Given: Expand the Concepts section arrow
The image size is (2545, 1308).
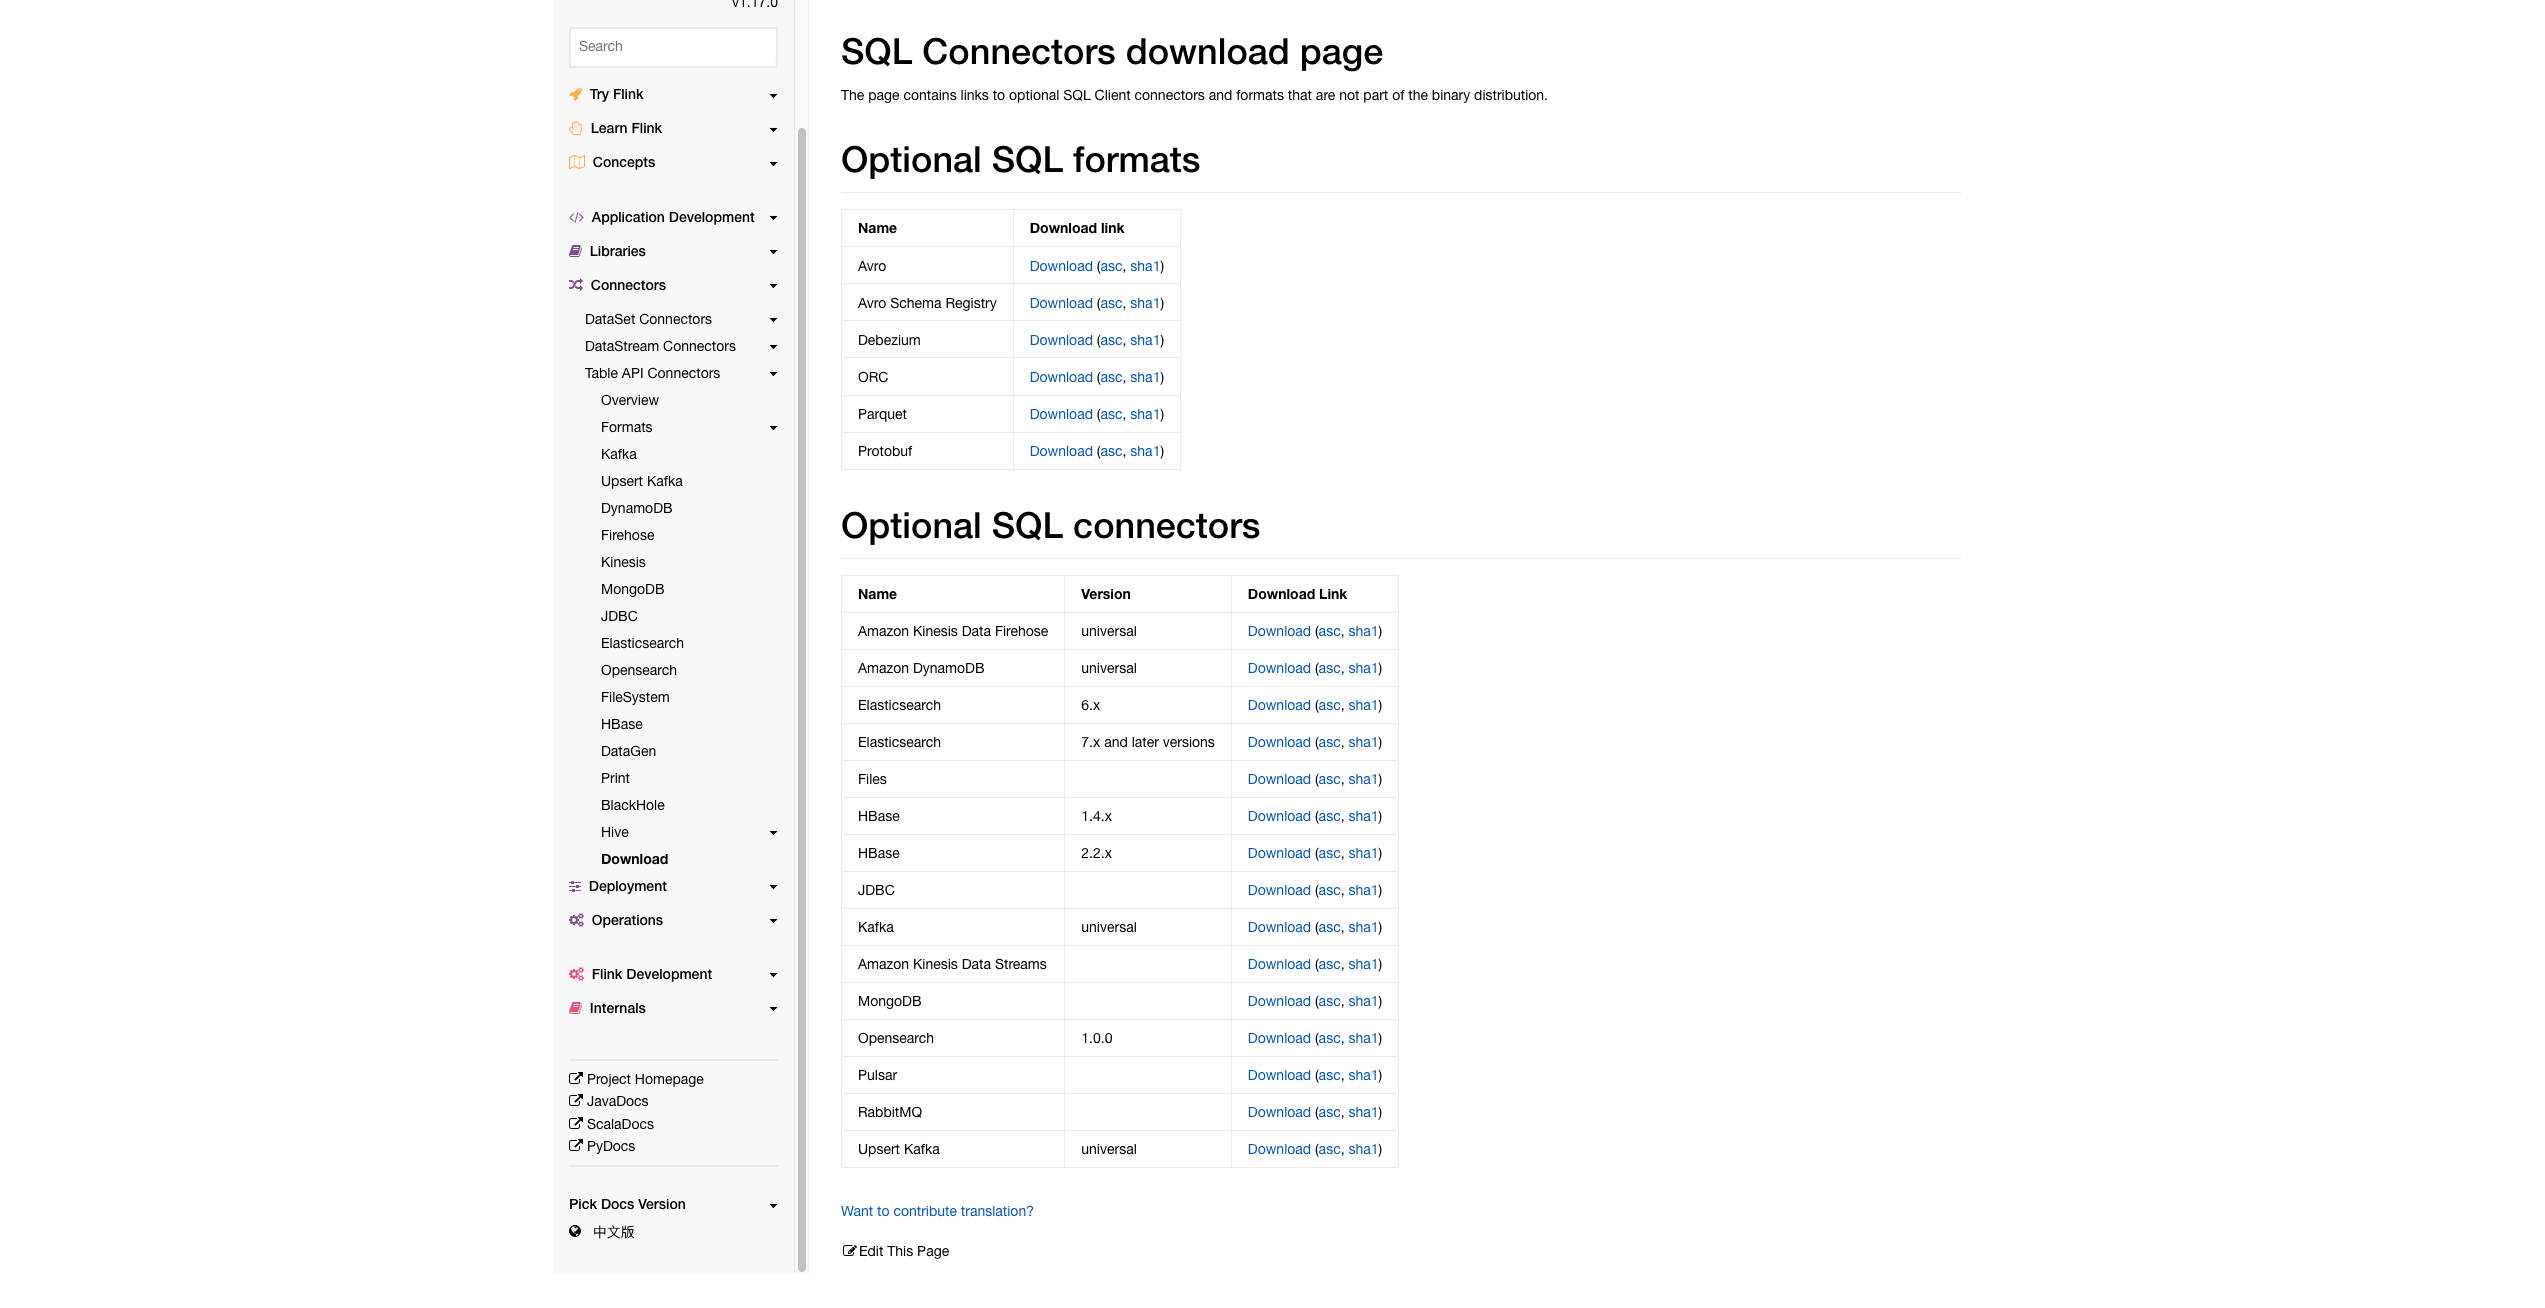Looking at the screenshot, I should pos(773,164).
